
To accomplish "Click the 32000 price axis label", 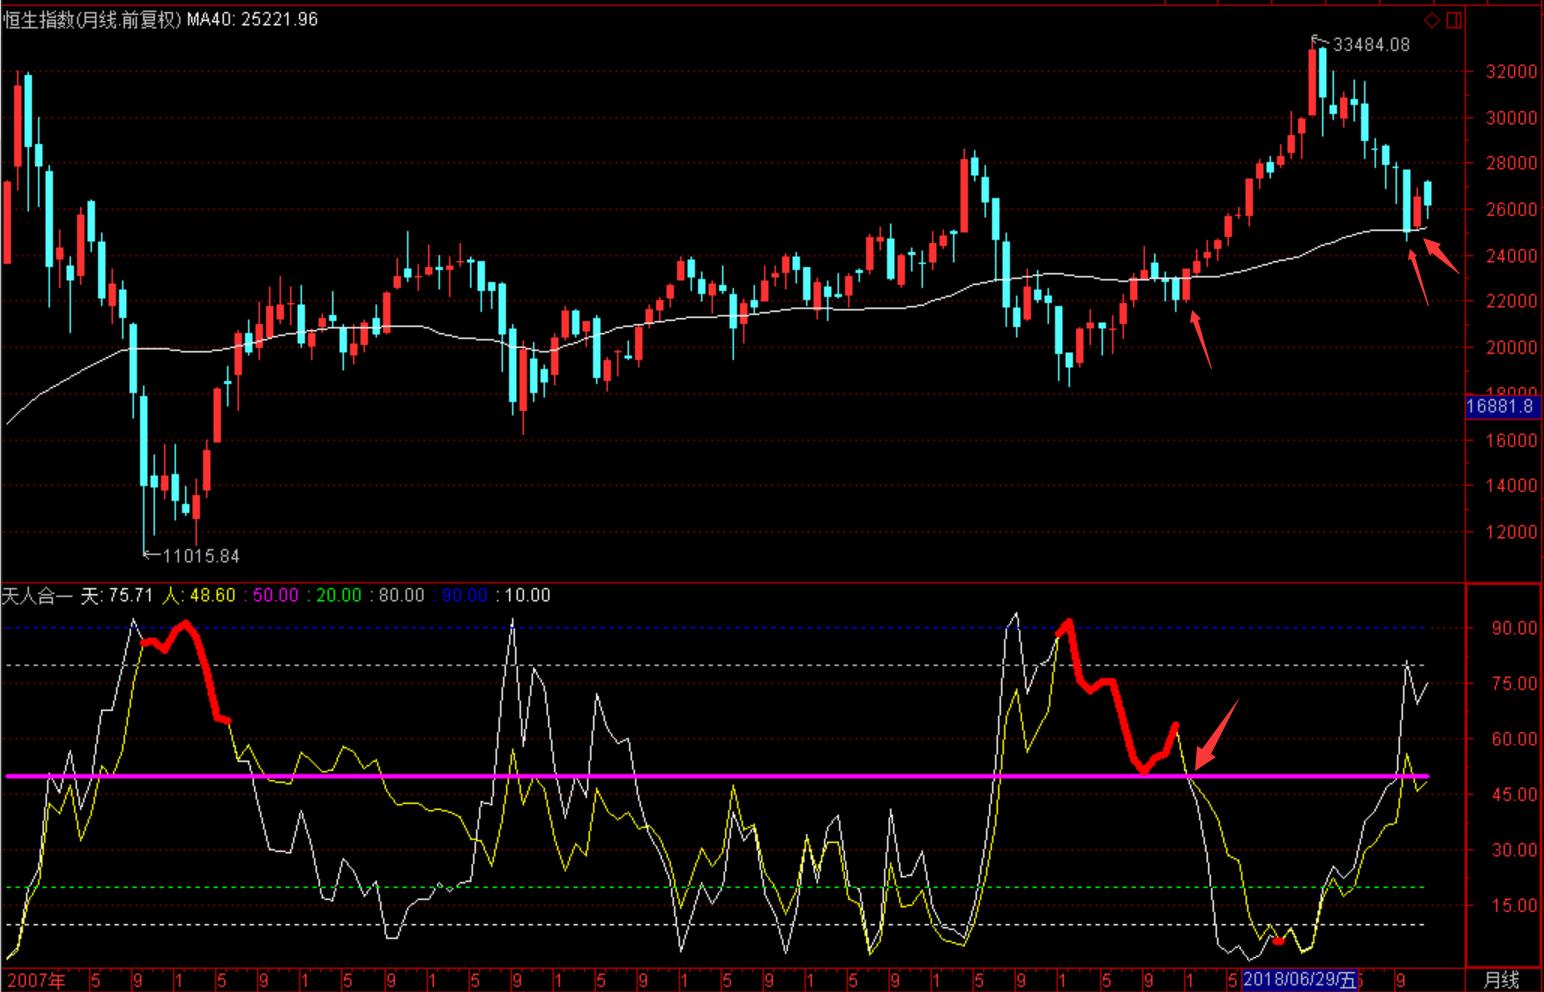I will (x=1511, y=72).
